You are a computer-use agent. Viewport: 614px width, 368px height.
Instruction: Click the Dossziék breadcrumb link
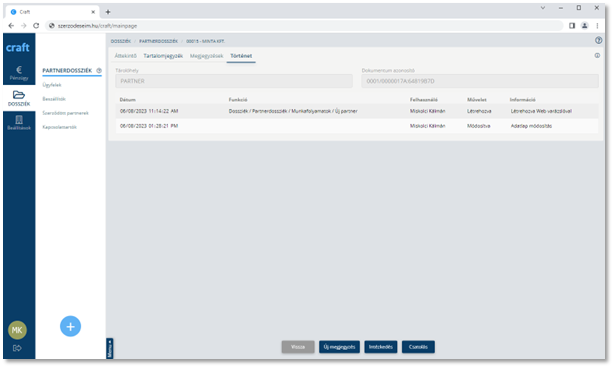click(121, 41)
